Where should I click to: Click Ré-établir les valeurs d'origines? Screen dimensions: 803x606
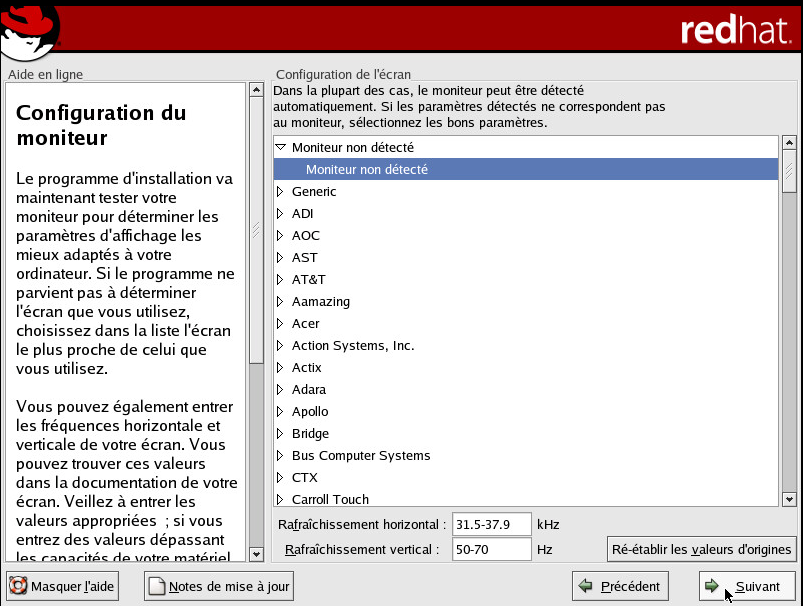pyautogui.click(x=701, y=549)
